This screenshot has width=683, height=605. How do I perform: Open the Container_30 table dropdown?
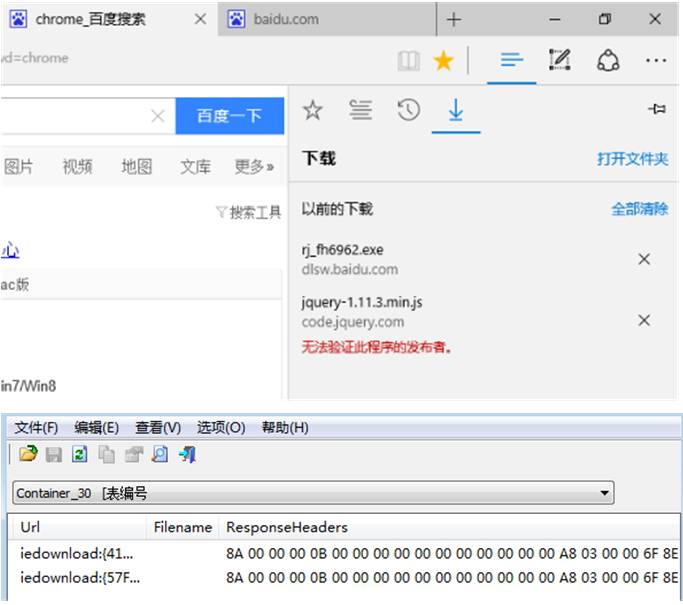pos(605,493)
